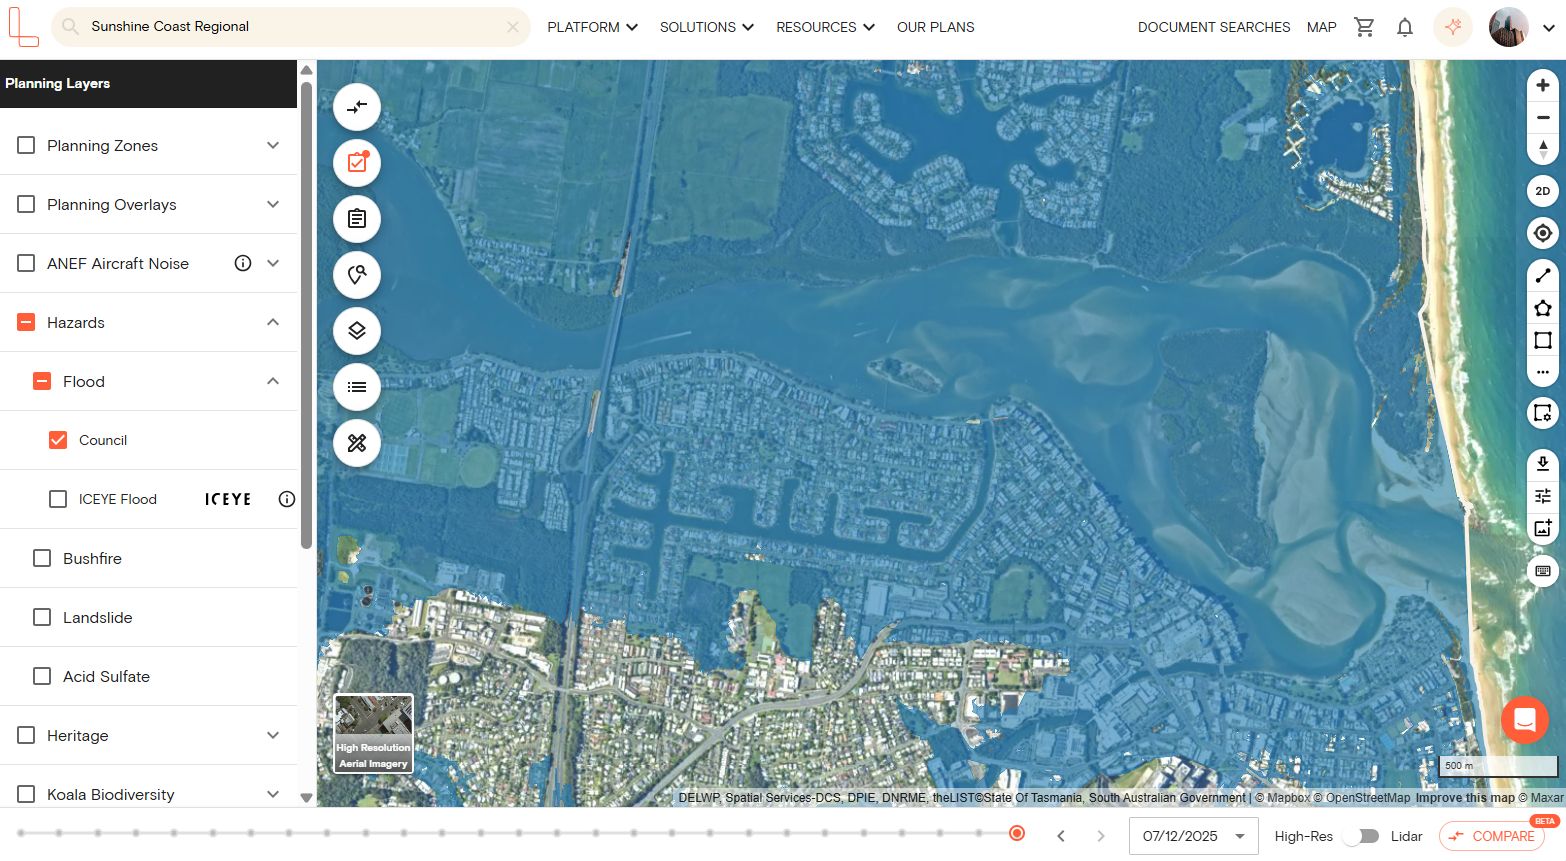Clear the search box with X icon
This screenshot has width=1566, height=861.
[513, 27]
